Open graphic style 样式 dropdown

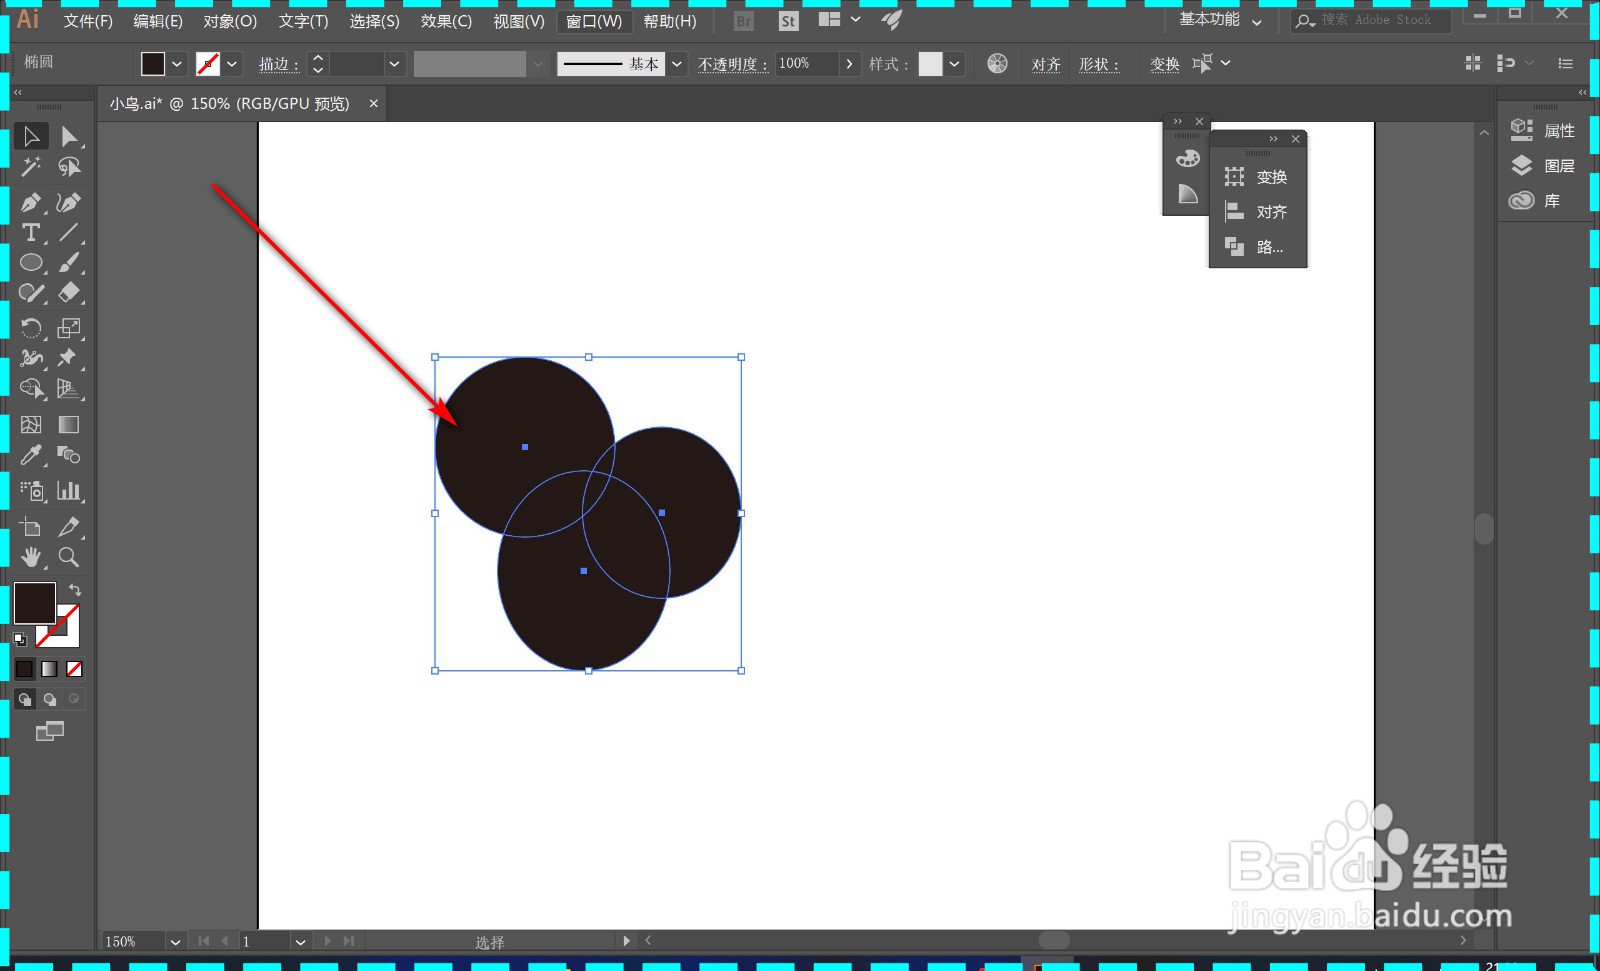[x=955, y=64]
